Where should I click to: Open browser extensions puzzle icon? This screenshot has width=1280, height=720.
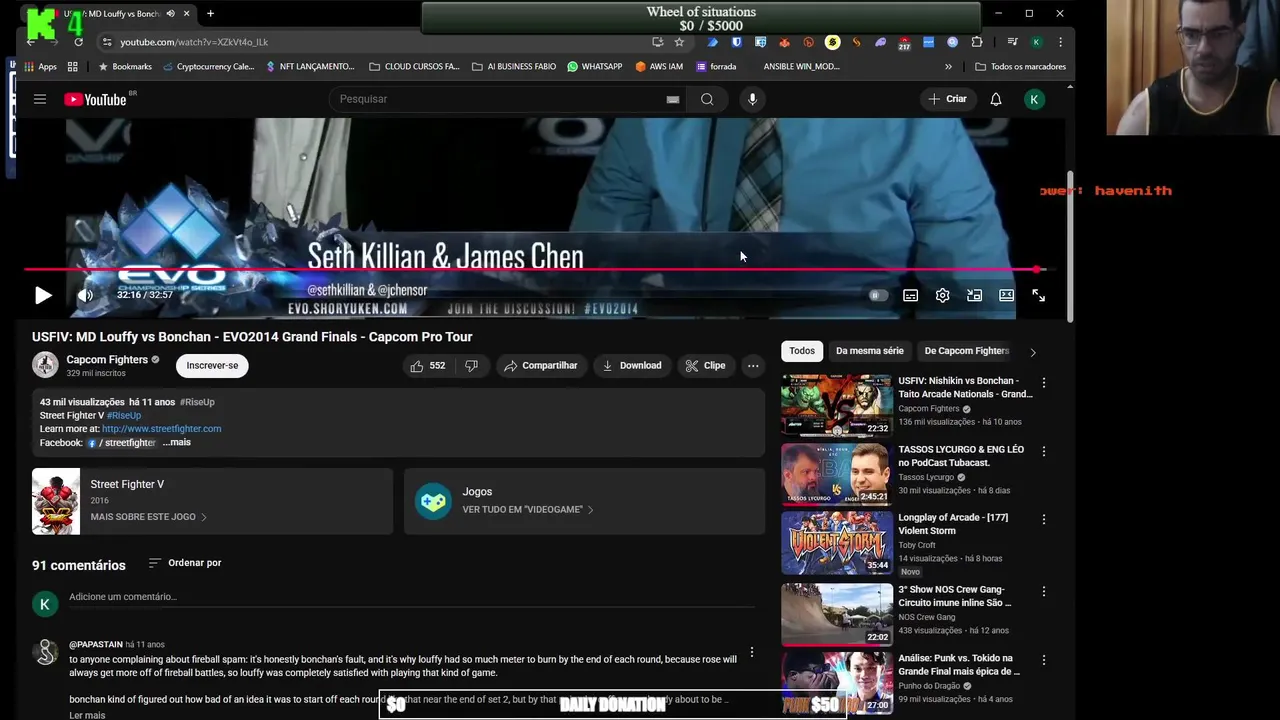[x=977, y=42]
